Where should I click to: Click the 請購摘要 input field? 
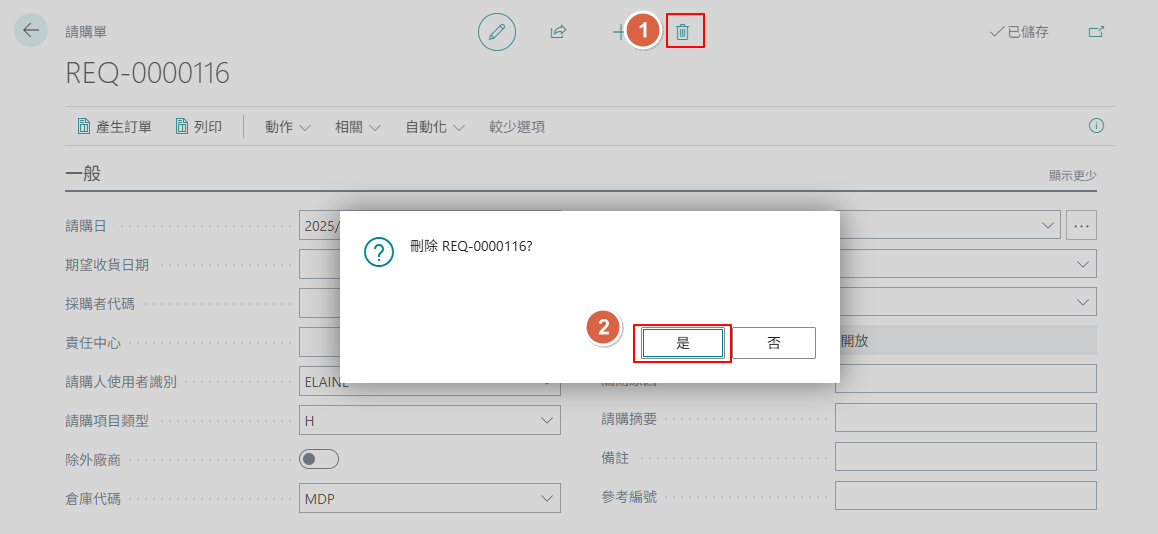965,418
